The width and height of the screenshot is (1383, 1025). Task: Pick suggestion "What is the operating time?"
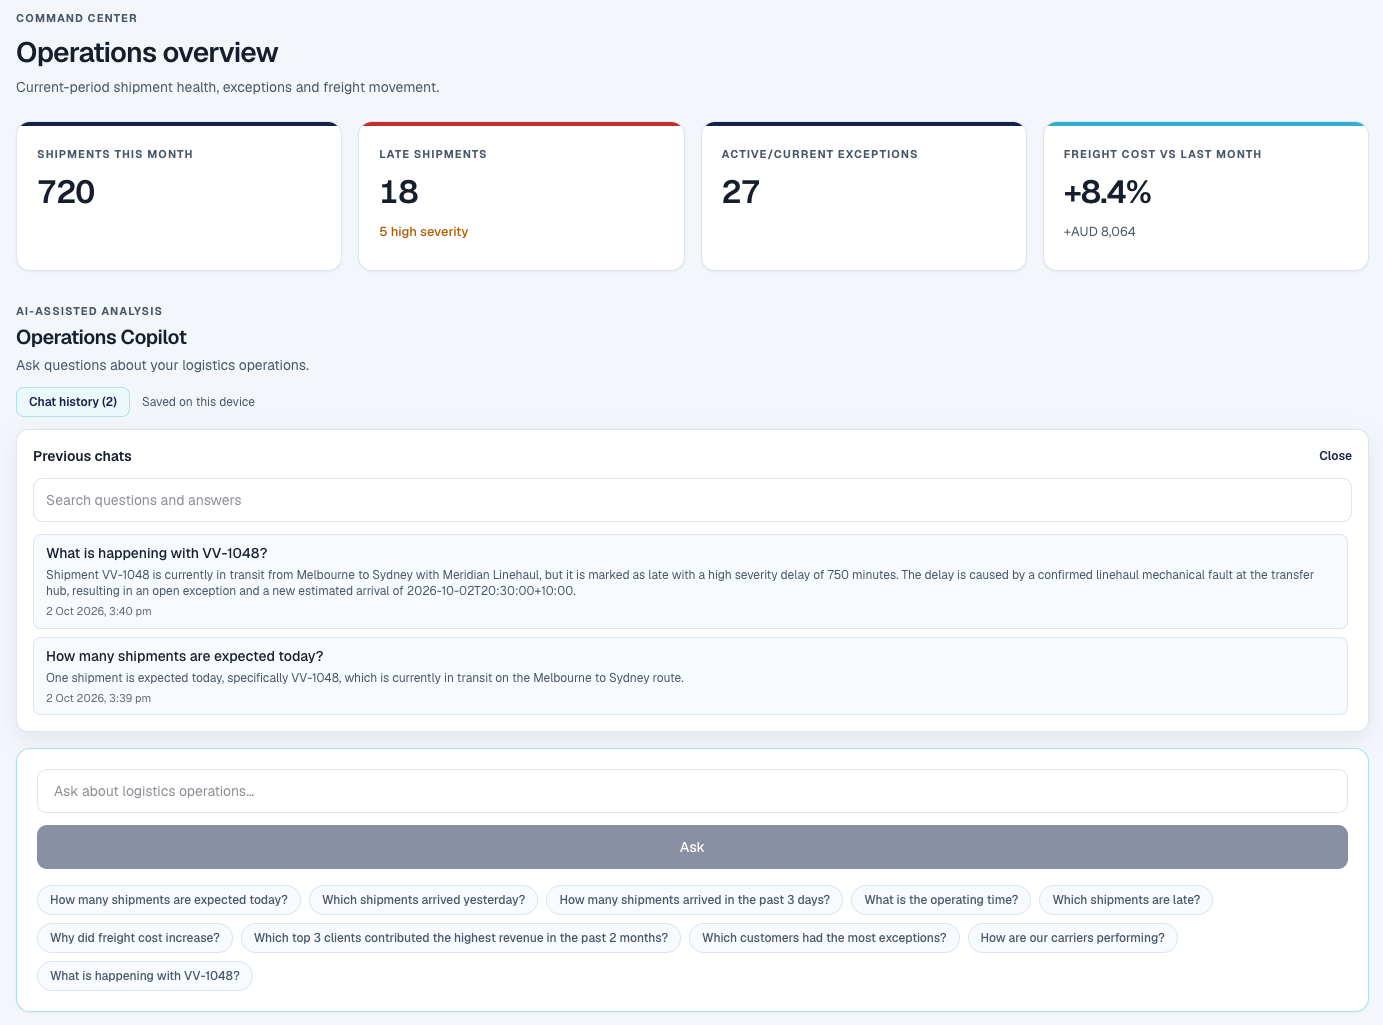[941, 900]
